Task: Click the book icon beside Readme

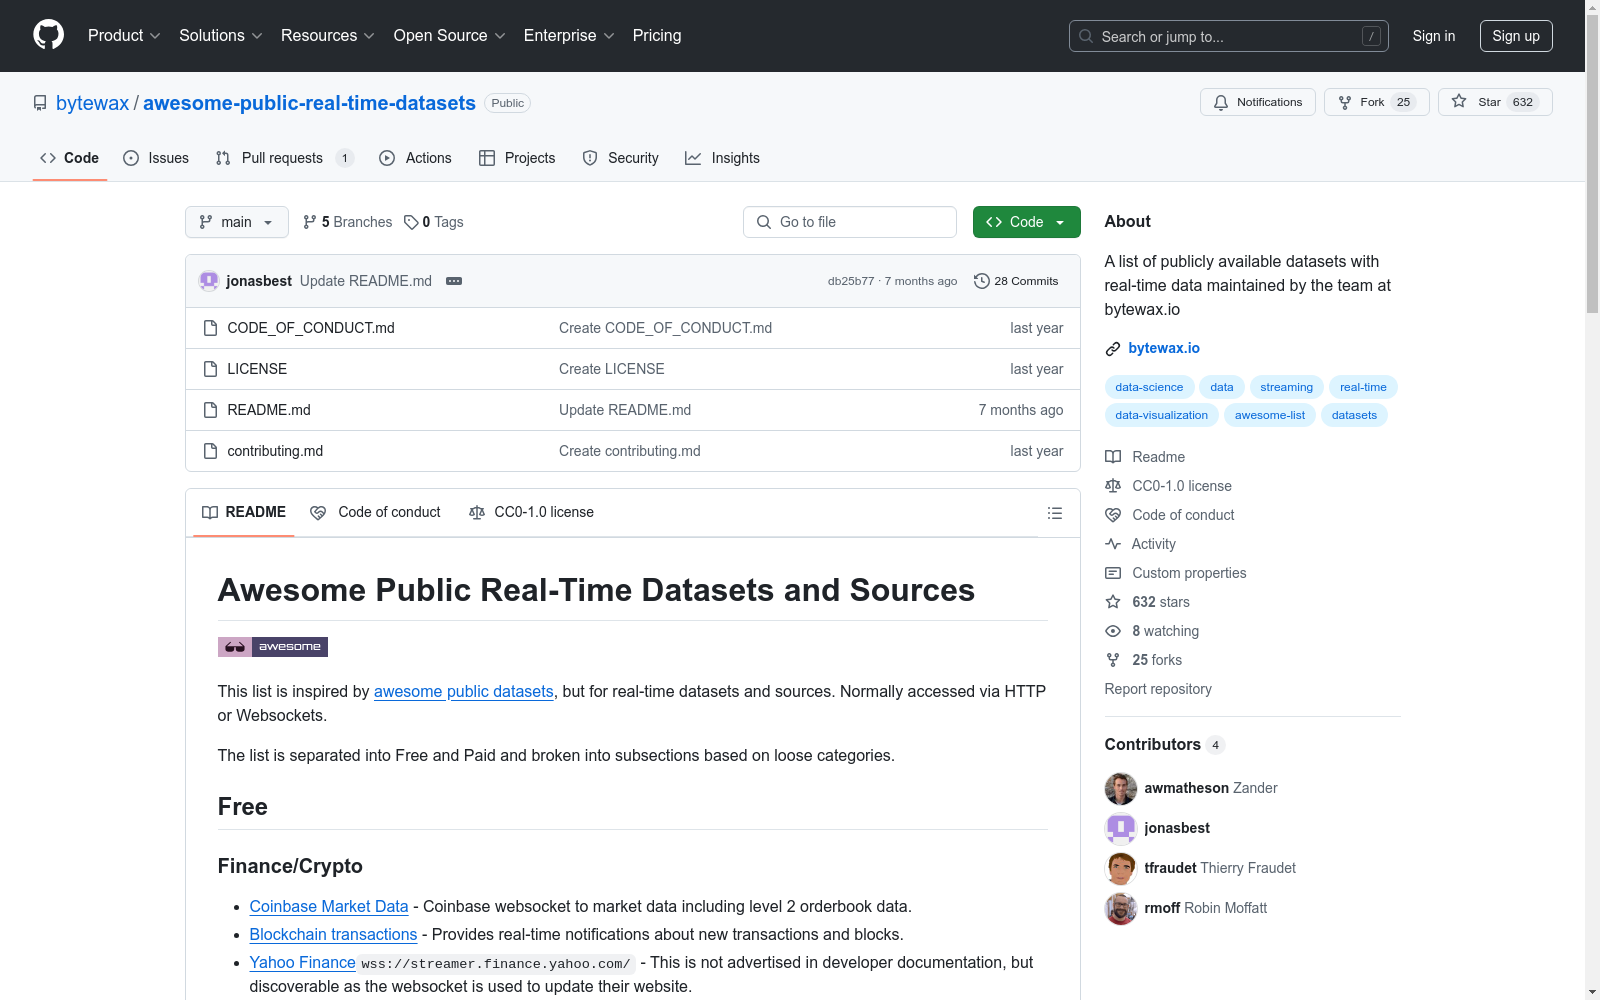Action: (1113, 457)
